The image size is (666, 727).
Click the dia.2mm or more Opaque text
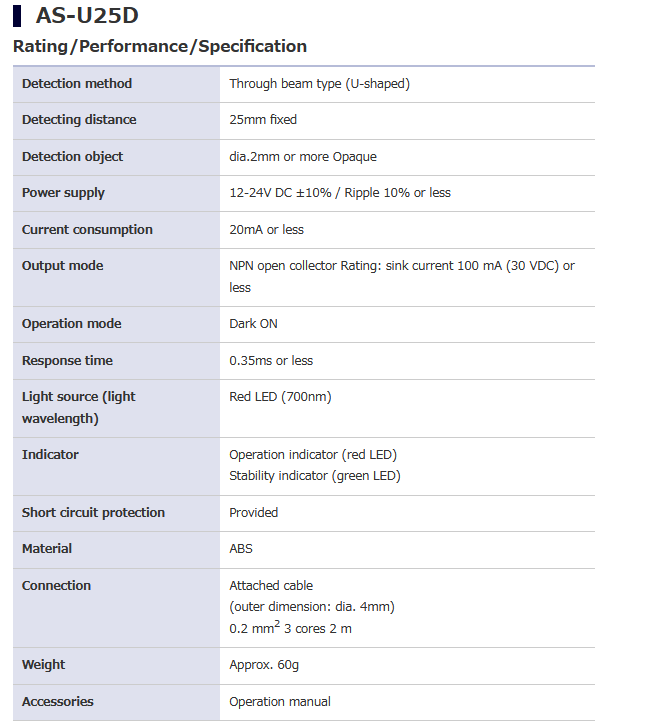click(x=303, y=157)
